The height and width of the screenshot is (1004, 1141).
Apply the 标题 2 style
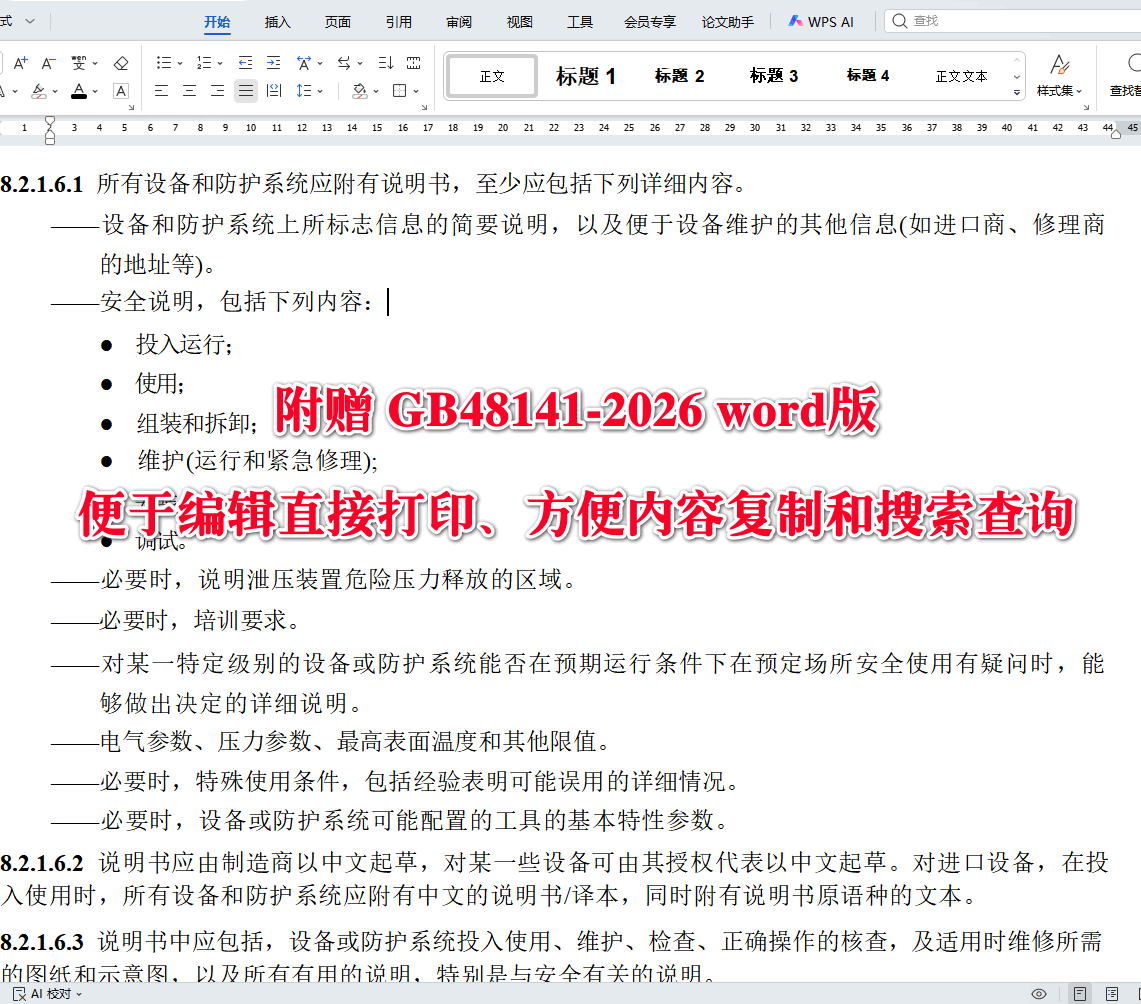pos(679,76)
